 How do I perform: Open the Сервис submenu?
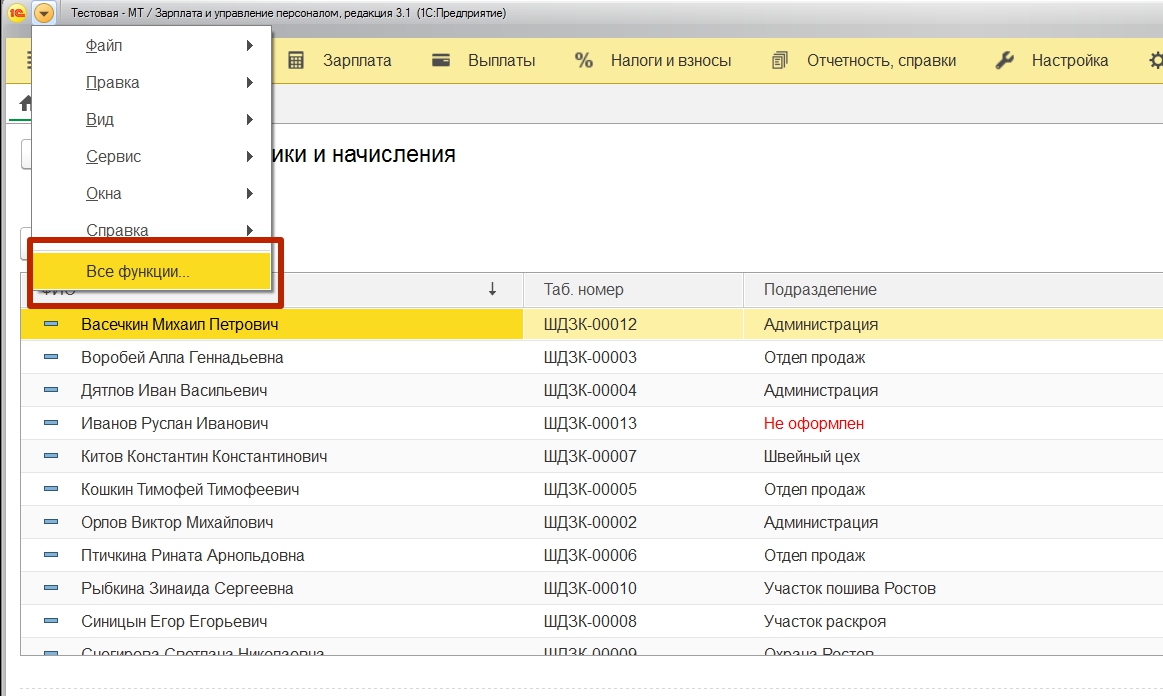pyautogui.click(x=152, y=157)
